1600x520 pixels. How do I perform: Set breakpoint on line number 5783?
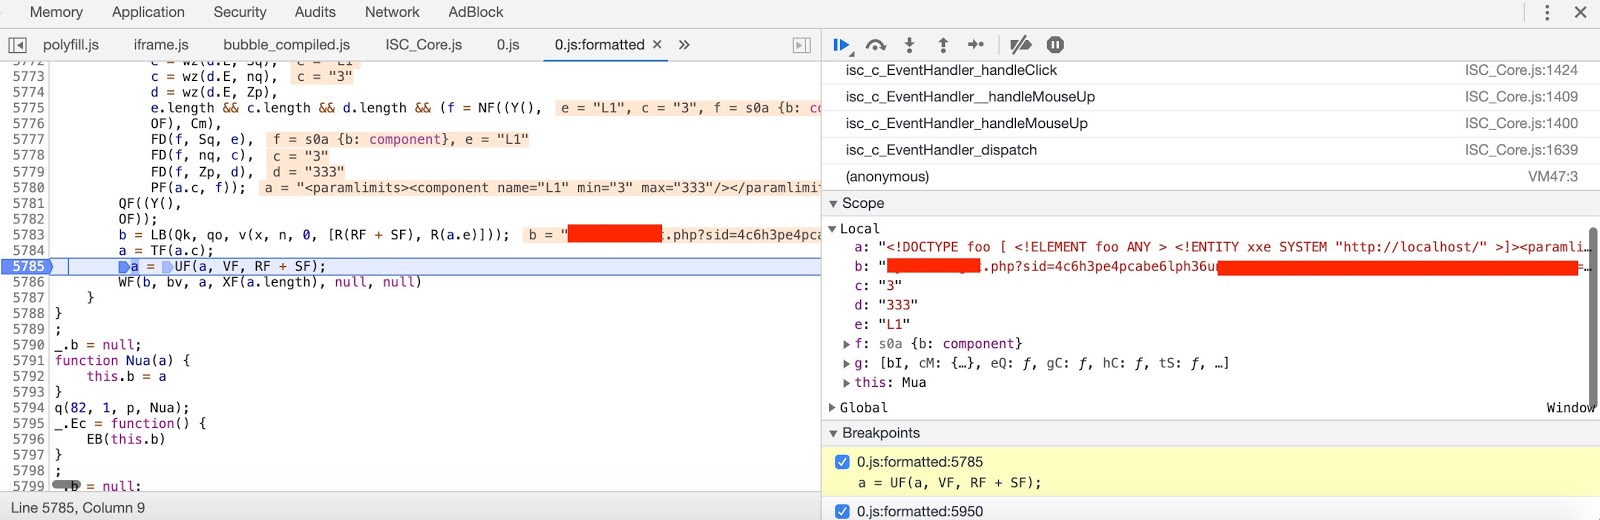click(28, 235)
